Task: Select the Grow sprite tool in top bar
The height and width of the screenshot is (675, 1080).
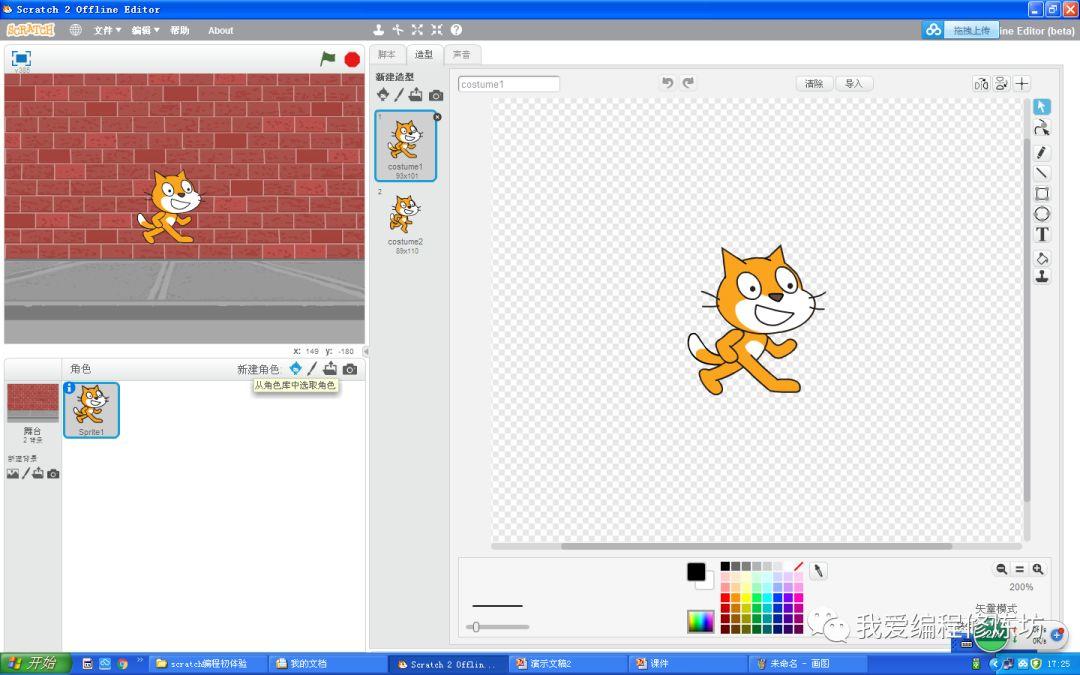Action: pos(417,30)
